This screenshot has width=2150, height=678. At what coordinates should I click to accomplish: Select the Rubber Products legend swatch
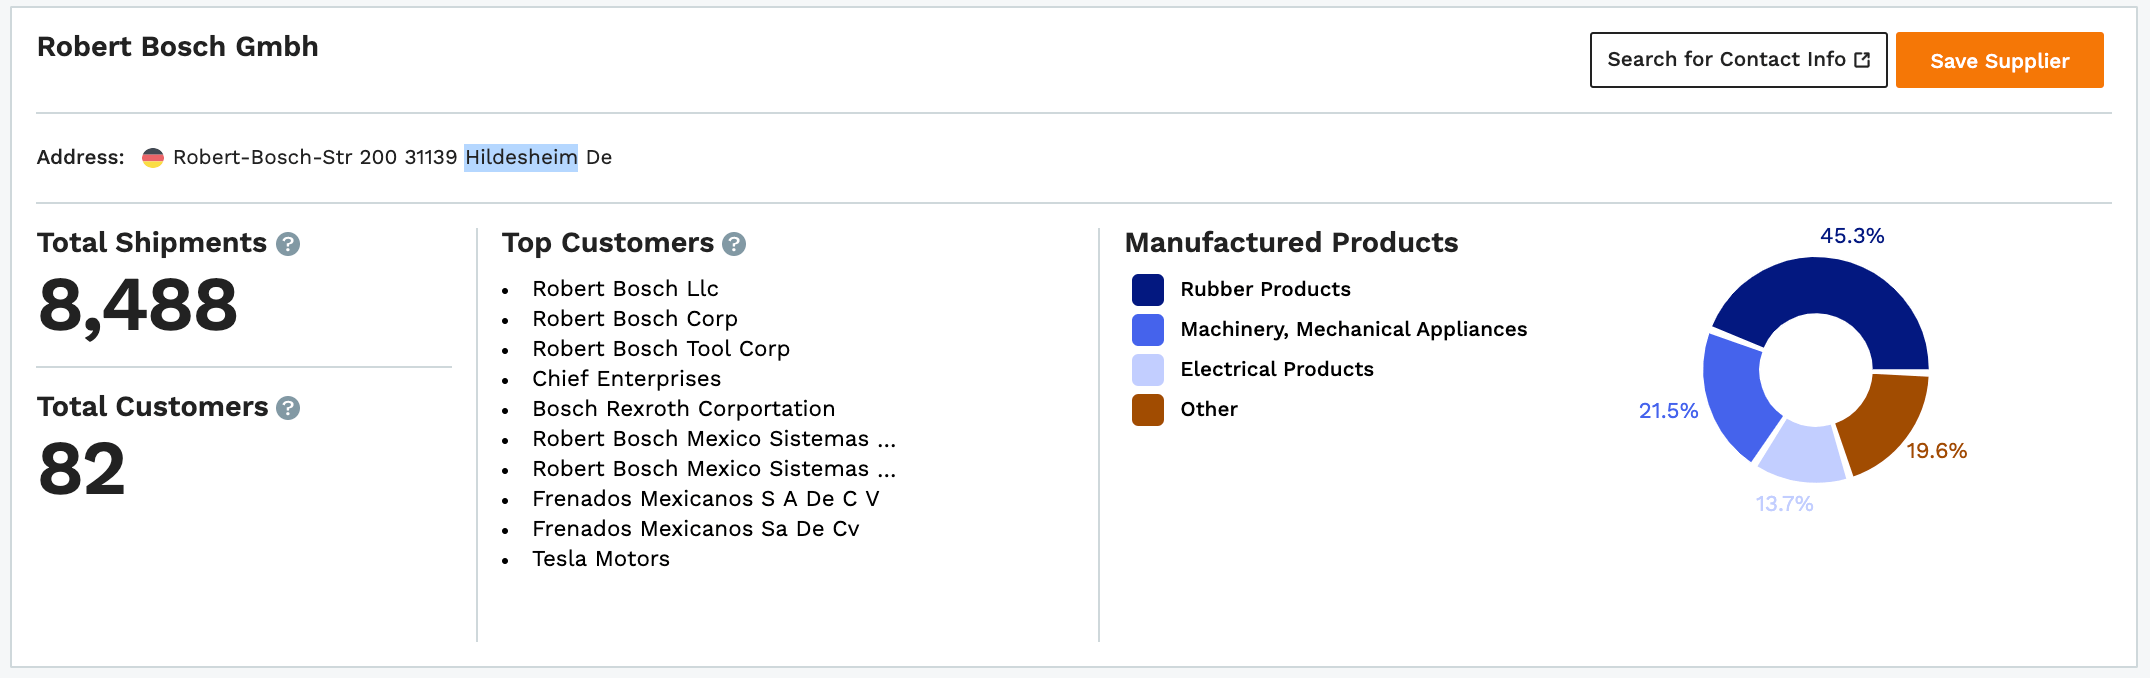click(1148, 290)
